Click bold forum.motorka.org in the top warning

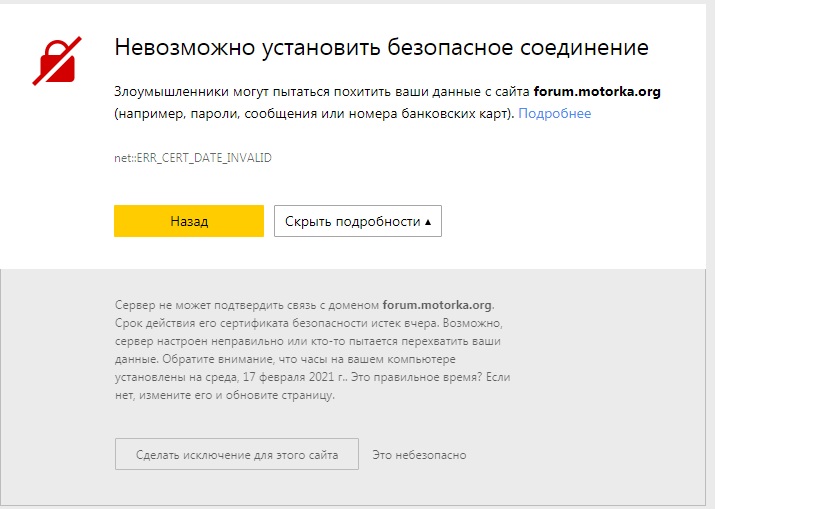(597, 91)
